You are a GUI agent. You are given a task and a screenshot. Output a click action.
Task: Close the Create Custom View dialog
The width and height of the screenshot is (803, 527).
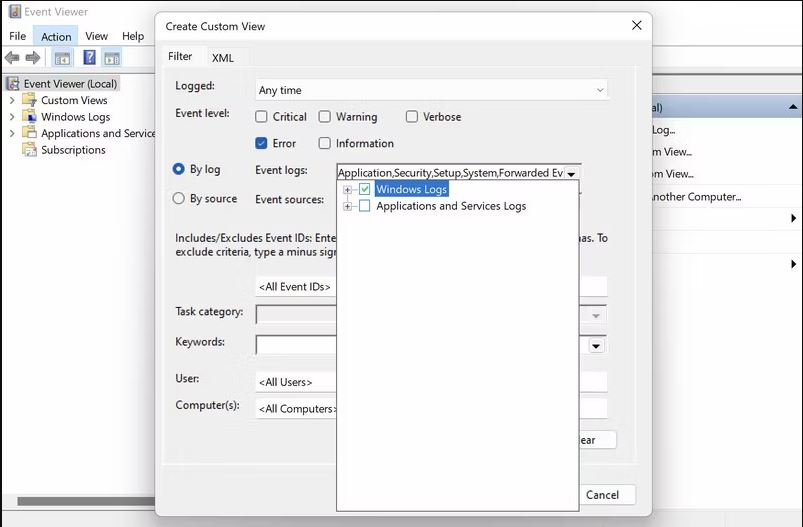click(x=637, y=25)
